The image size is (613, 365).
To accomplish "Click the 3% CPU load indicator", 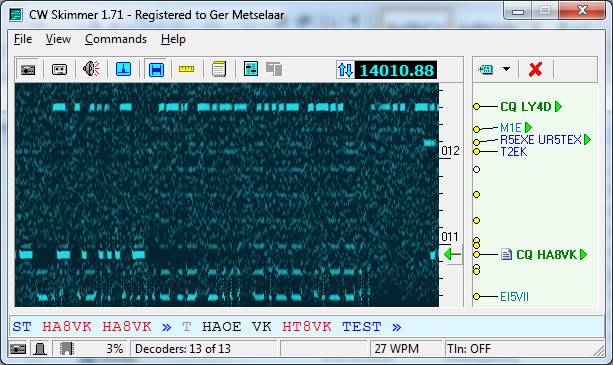I will click(x=115, y=349).
